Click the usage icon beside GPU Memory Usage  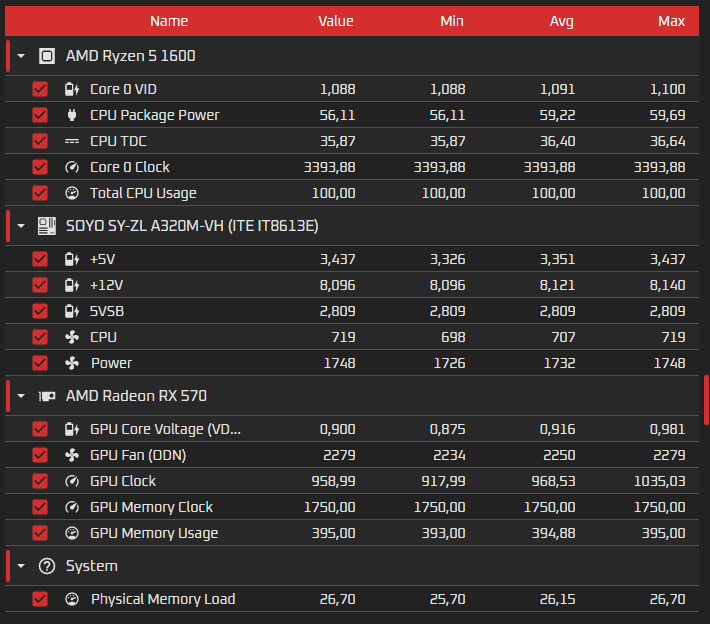[72, 533]
